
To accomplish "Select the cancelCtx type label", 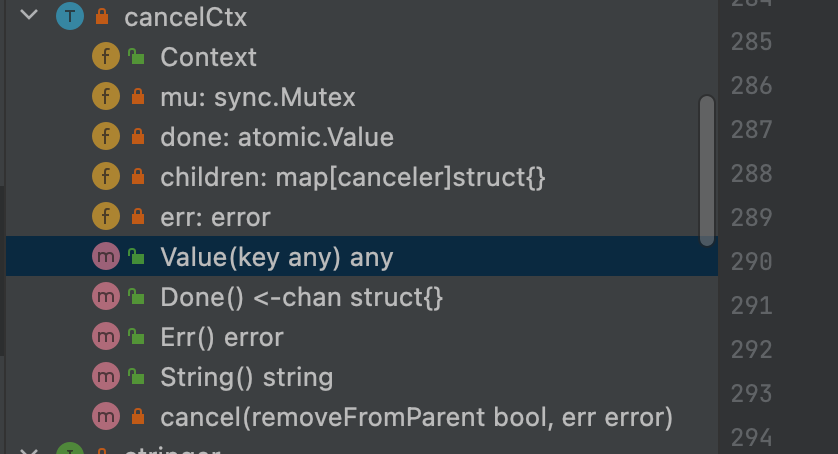I will tap(185, 17).
